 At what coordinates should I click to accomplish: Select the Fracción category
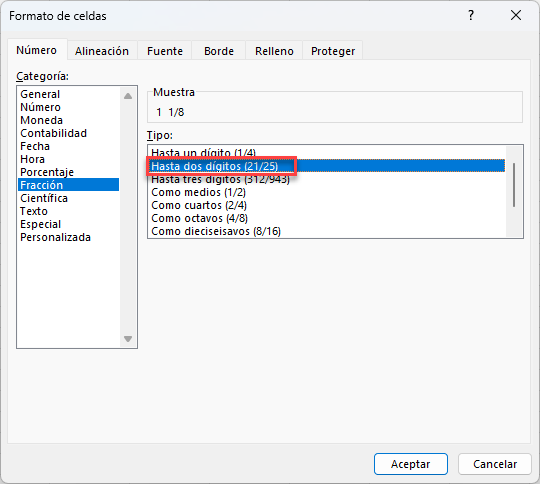pyautogui.click(x=69, y=185)
